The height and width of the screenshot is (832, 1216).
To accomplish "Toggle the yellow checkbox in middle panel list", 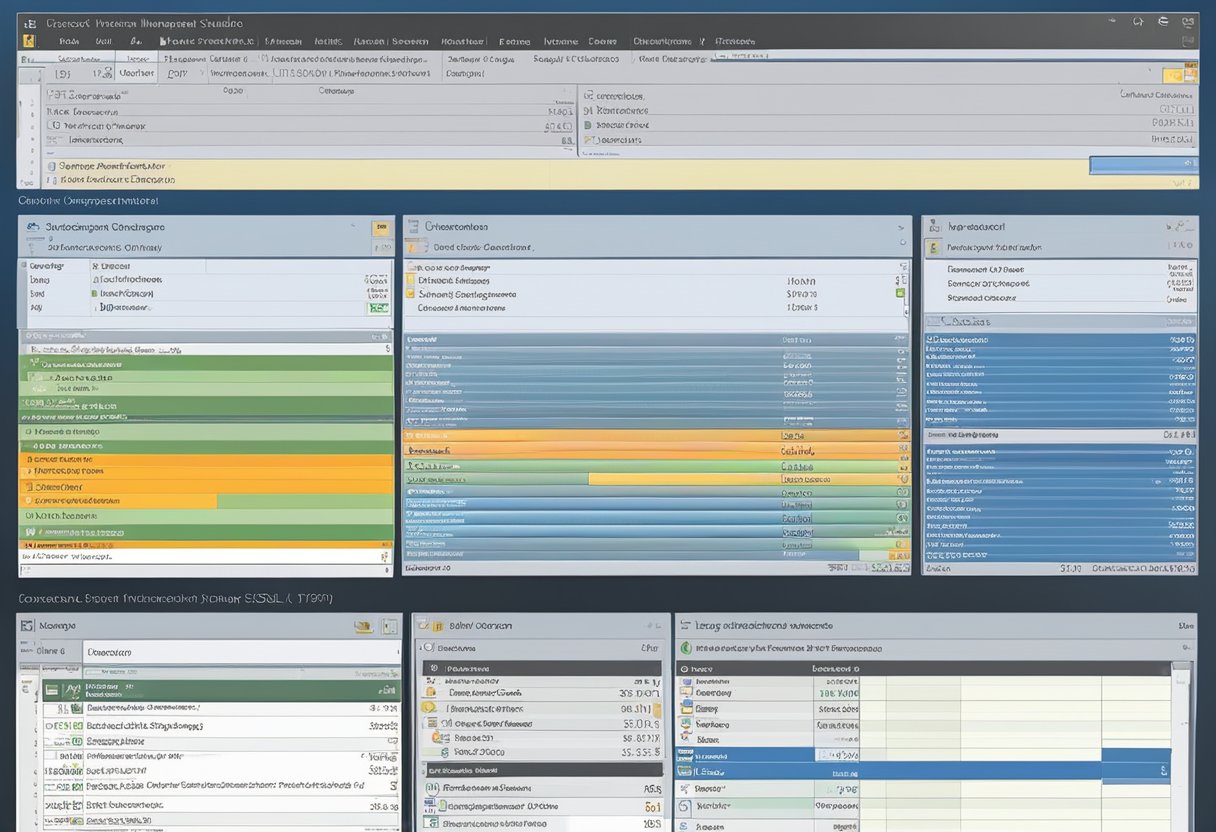I will click(x=410, y=294).
